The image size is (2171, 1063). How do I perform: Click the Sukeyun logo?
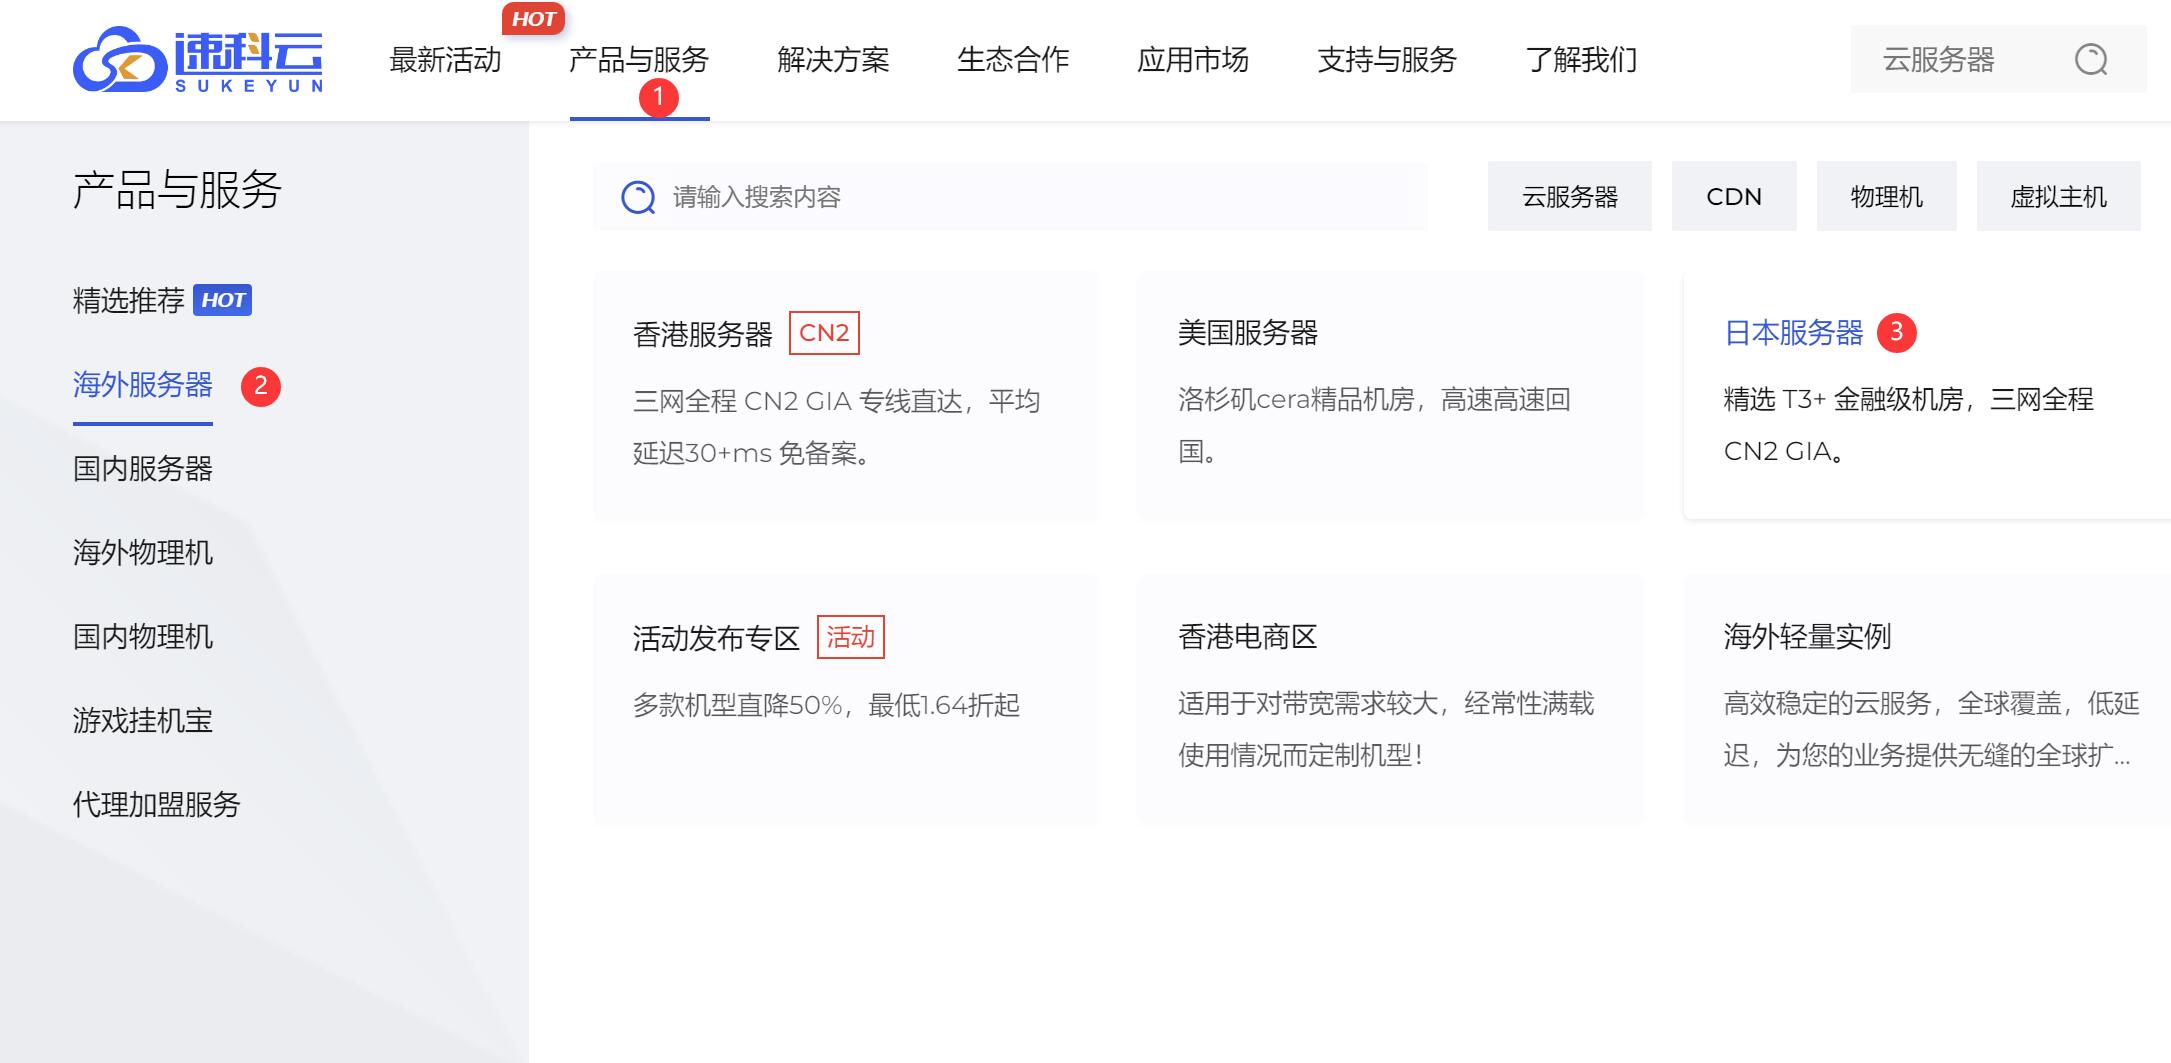198,60
